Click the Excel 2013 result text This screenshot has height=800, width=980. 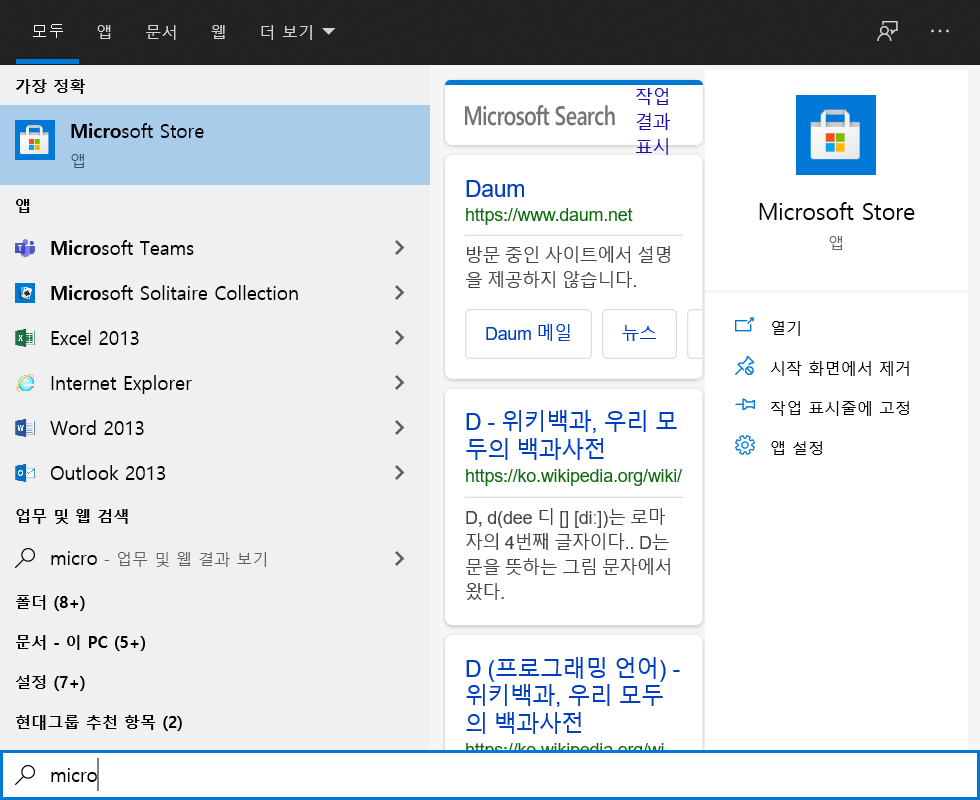[94, 338]
